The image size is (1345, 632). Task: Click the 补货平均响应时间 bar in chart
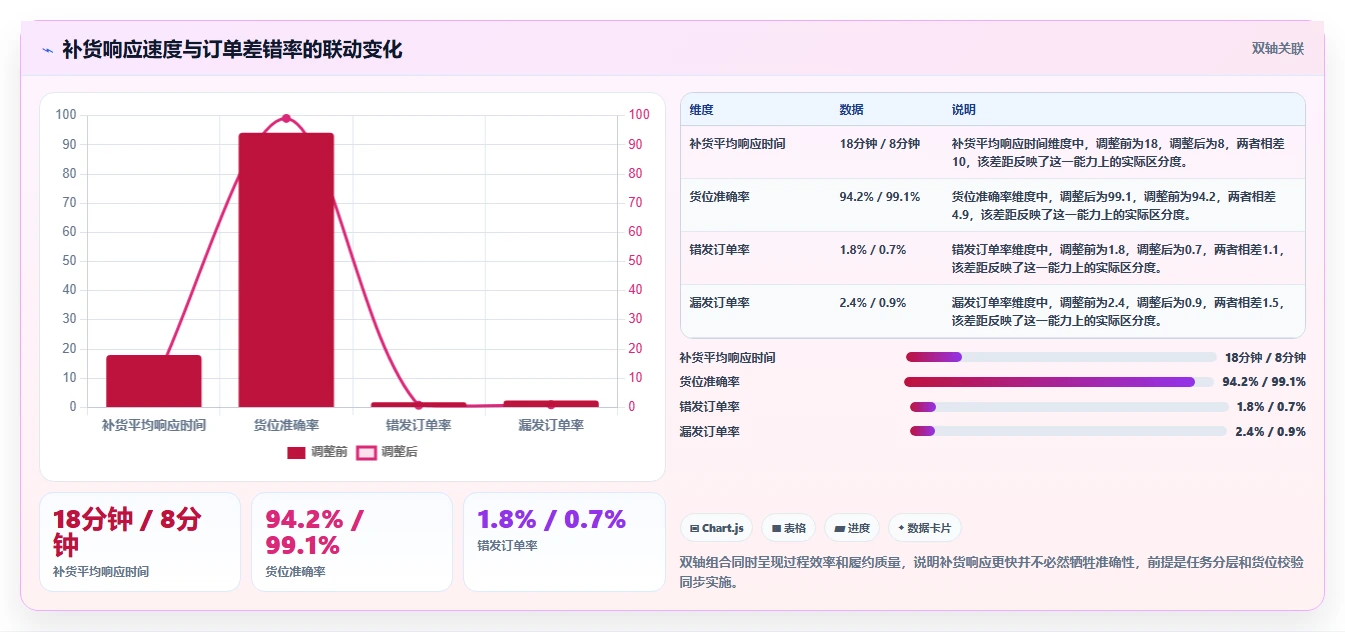154,381
